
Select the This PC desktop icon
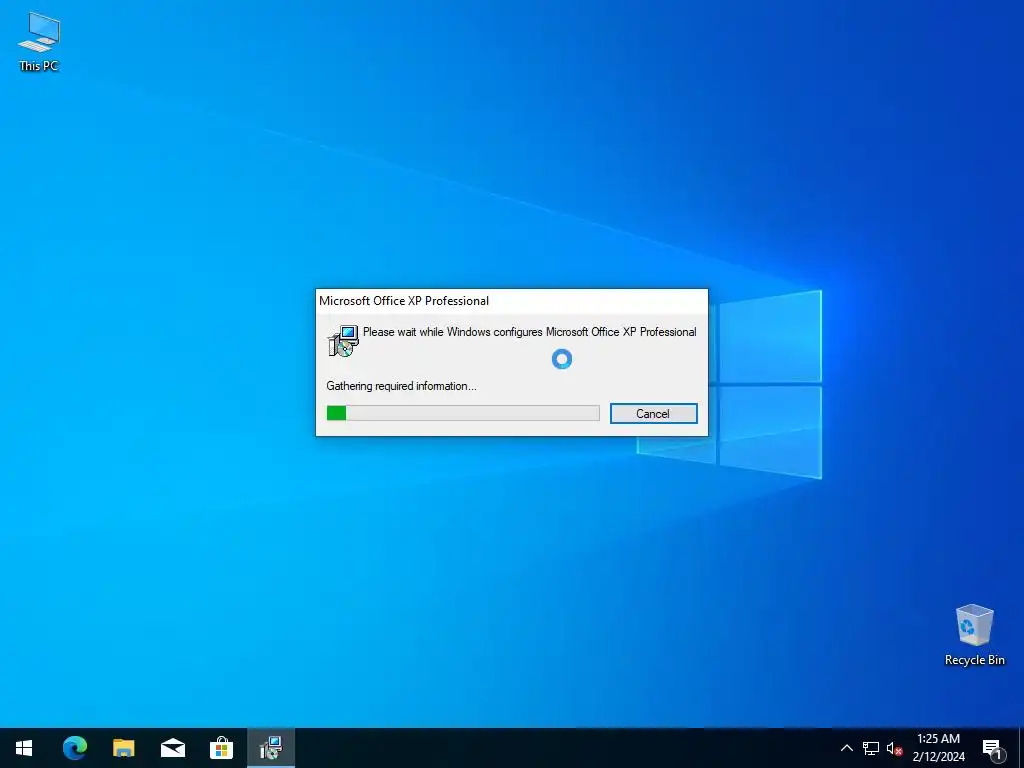pos(39,41)
